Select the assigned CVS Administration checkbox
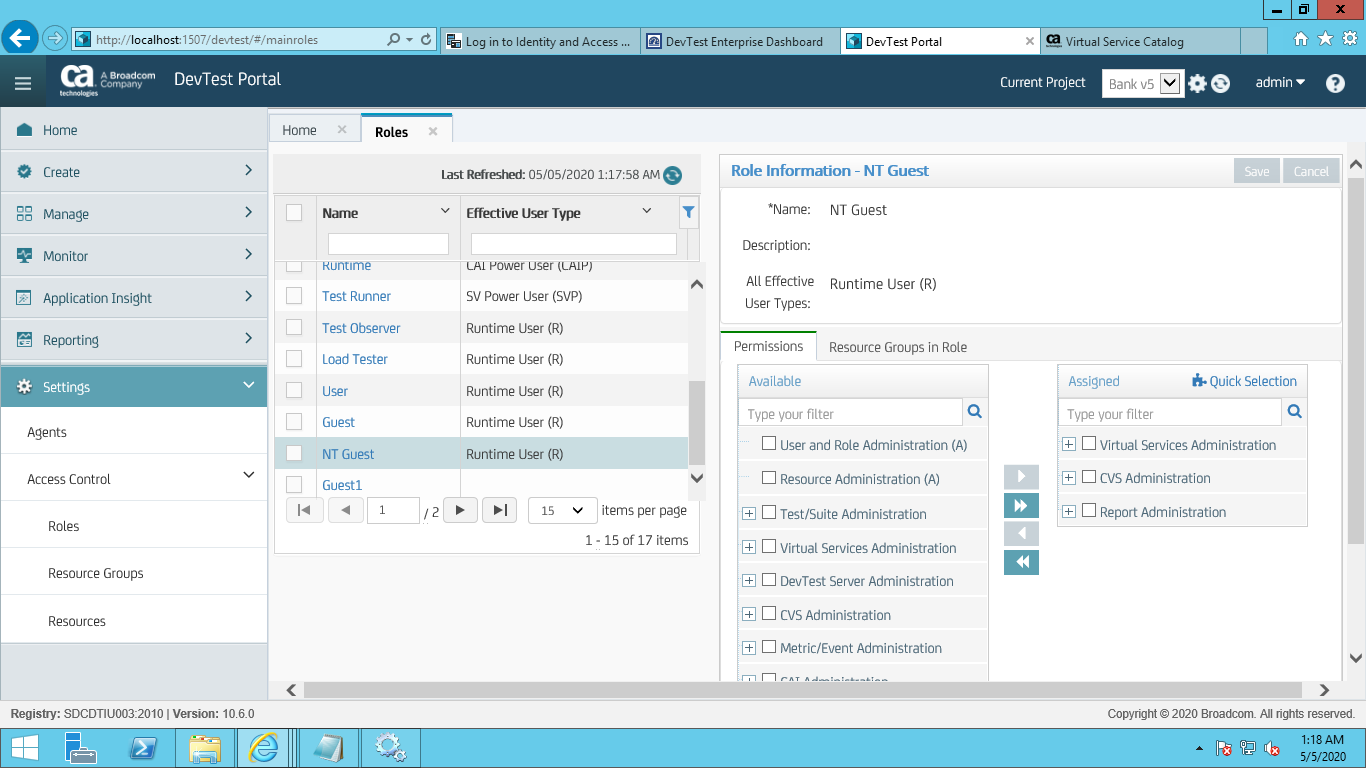 (1089, 477)
